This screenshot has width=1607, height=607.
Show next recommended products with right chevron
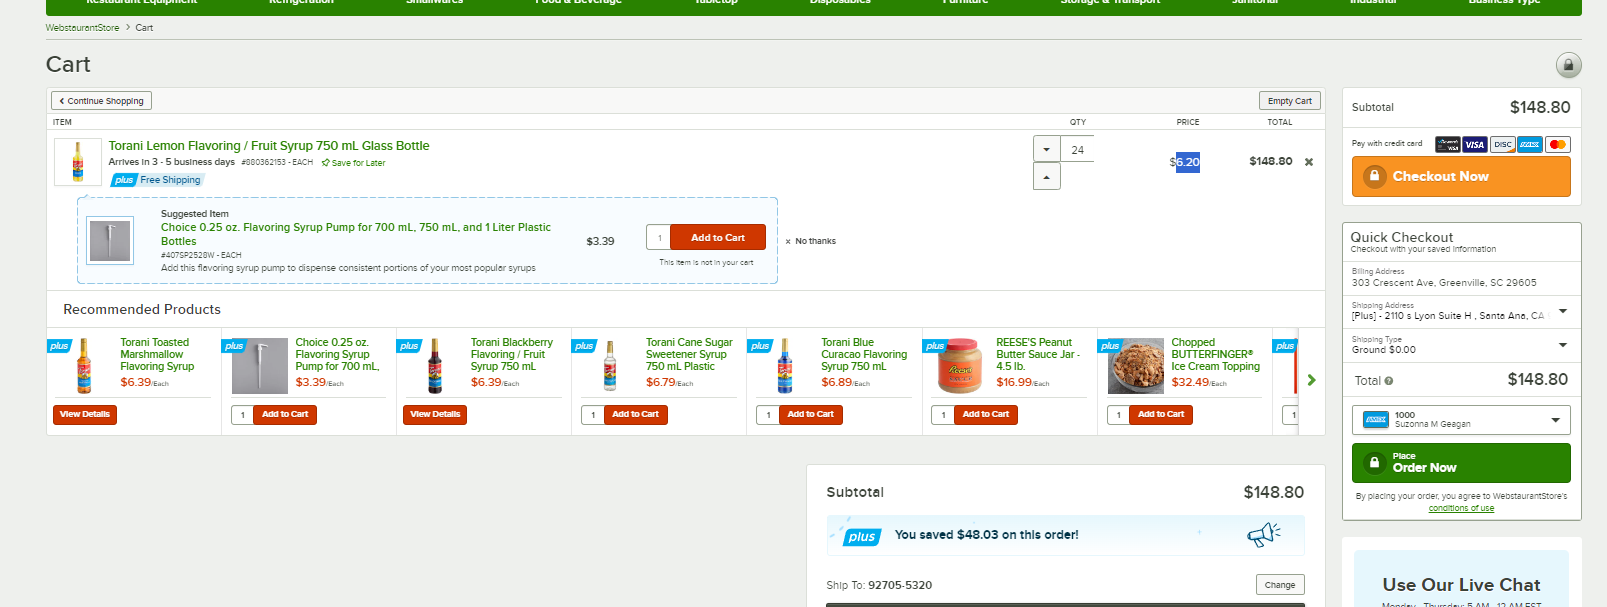1311,380
